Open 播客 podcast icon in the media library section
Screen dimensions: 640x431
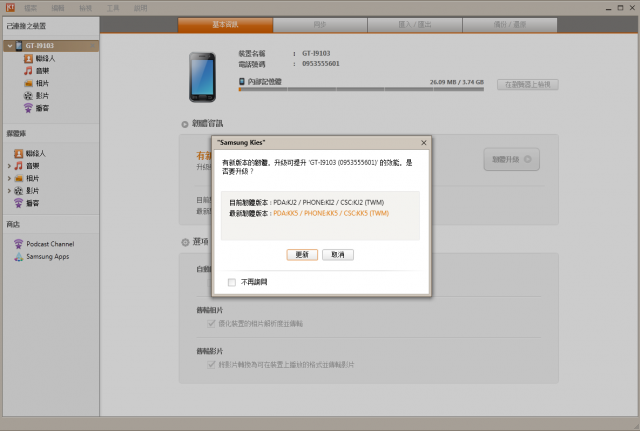pyautogui.click(x=18, y=203)
